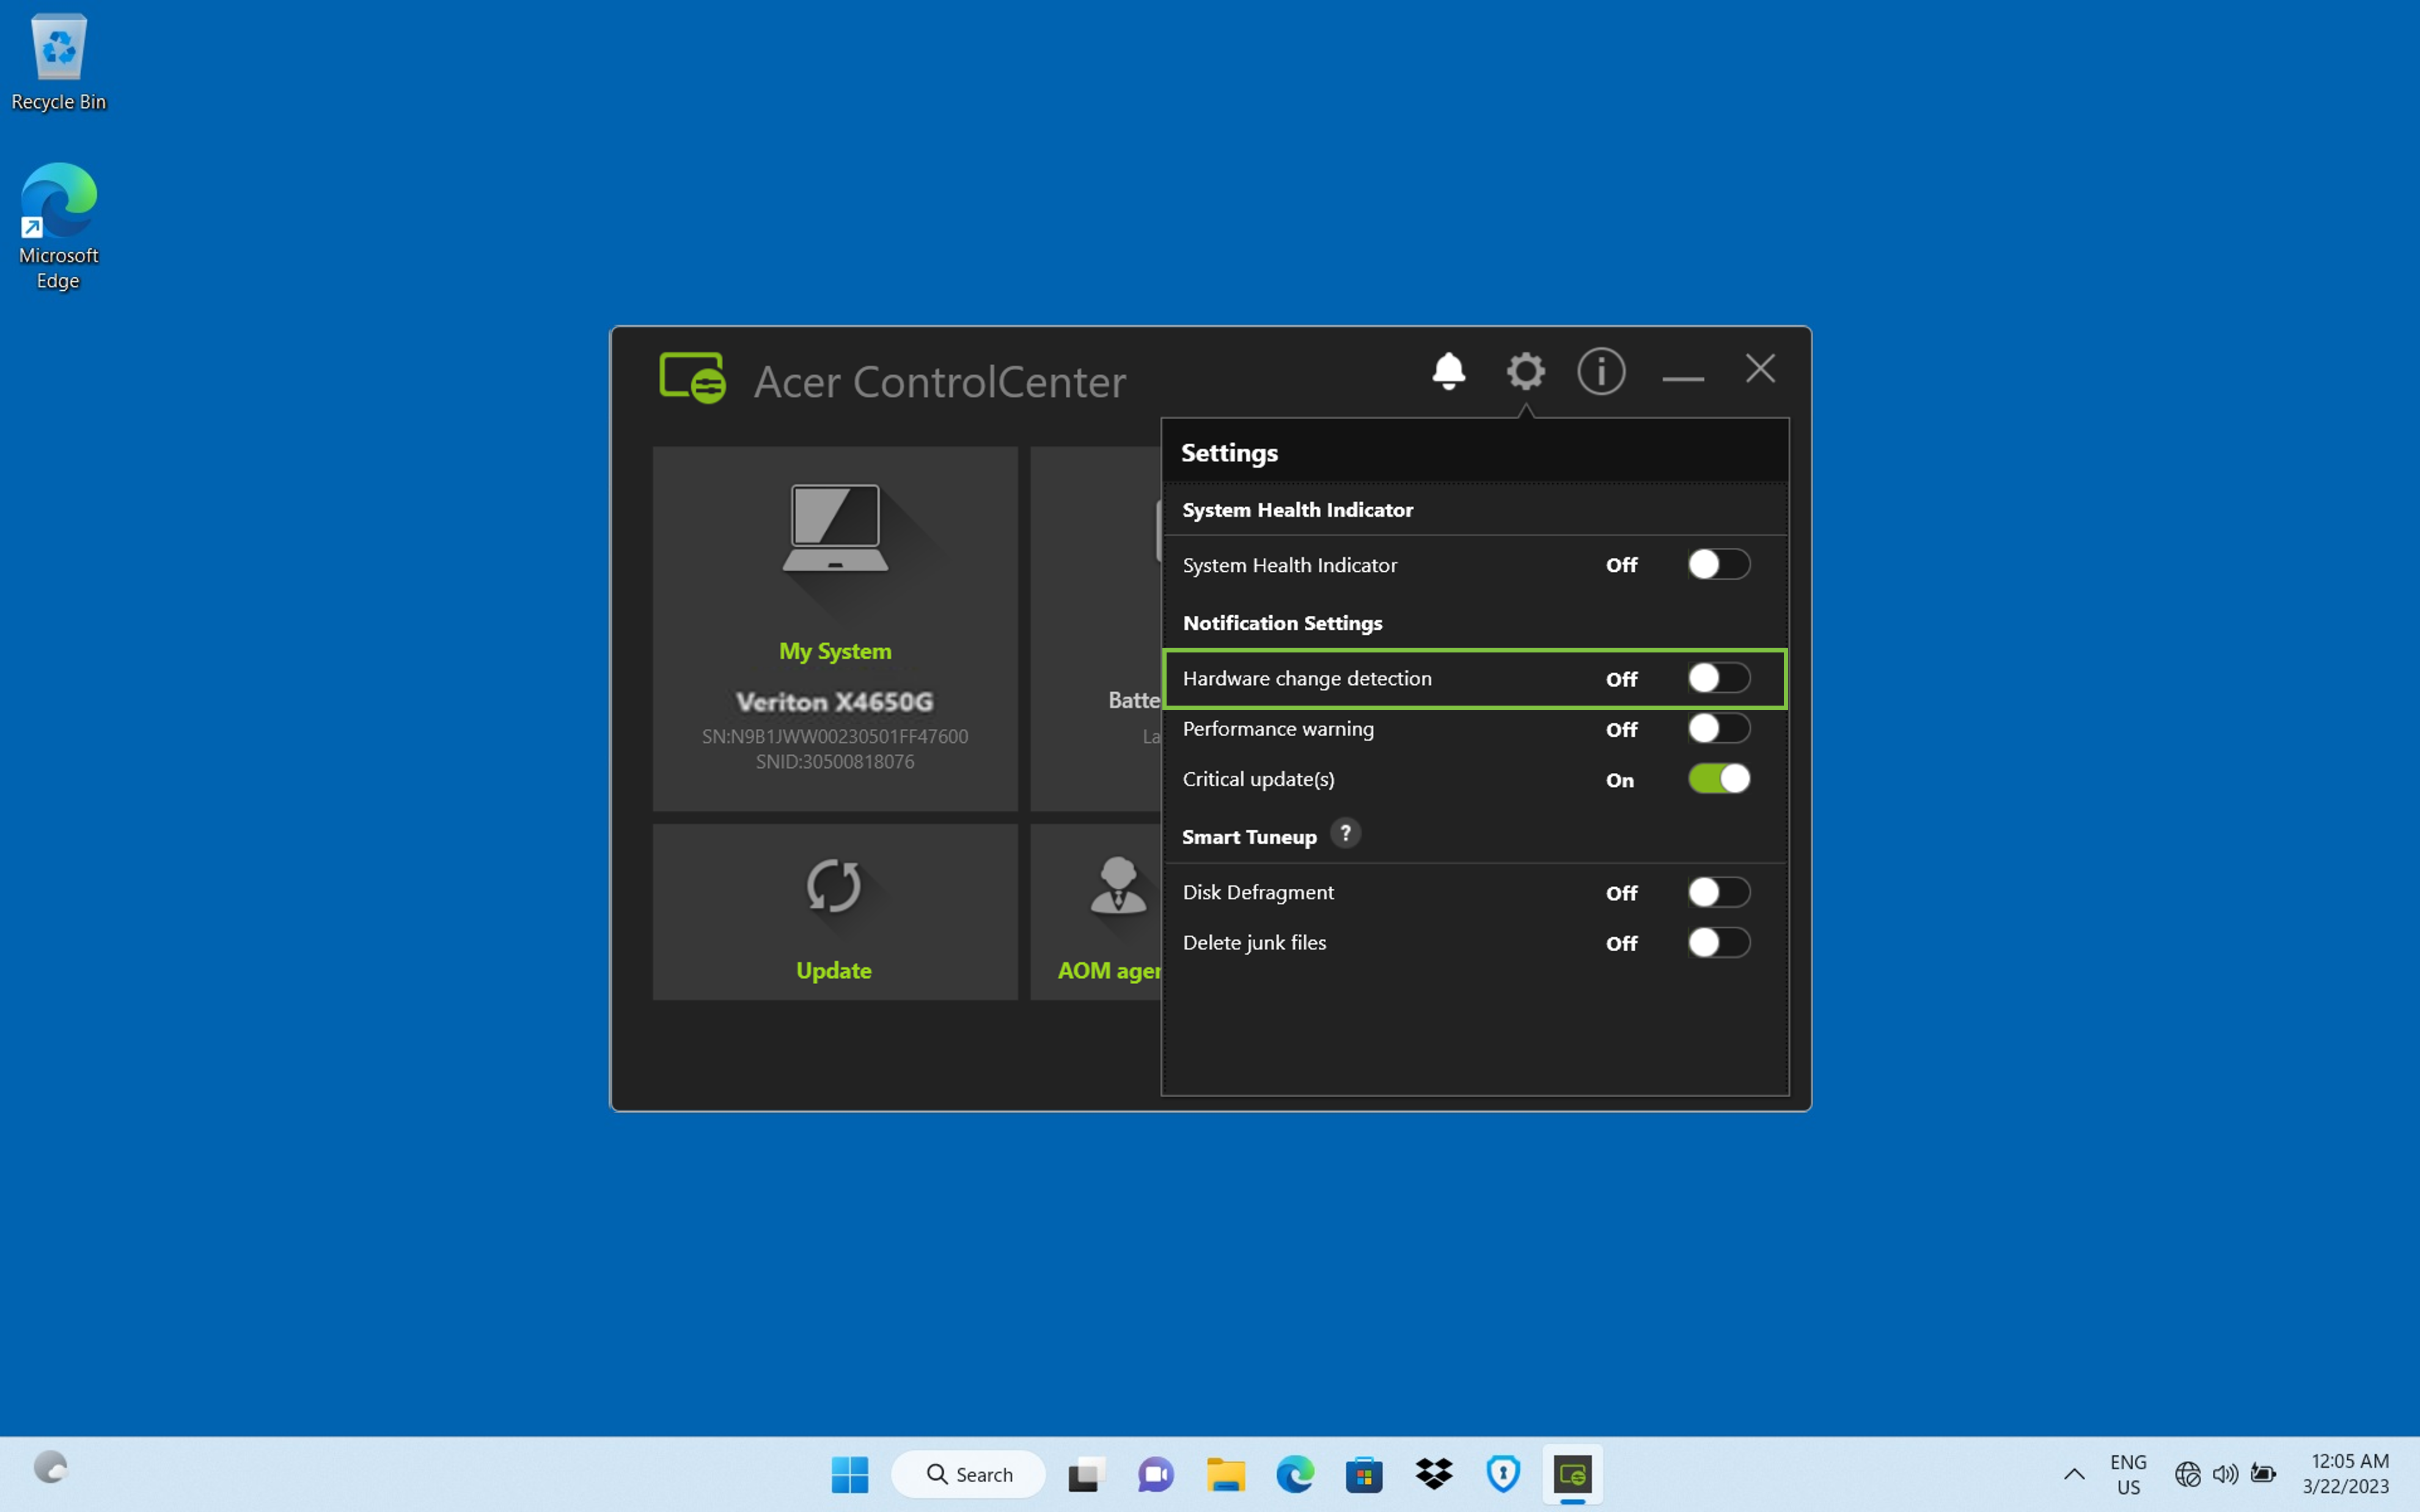The width and height of the screenshot is (2420, 1512).
Task: Open the Windows Start menu
Action: click(850, 1474)
